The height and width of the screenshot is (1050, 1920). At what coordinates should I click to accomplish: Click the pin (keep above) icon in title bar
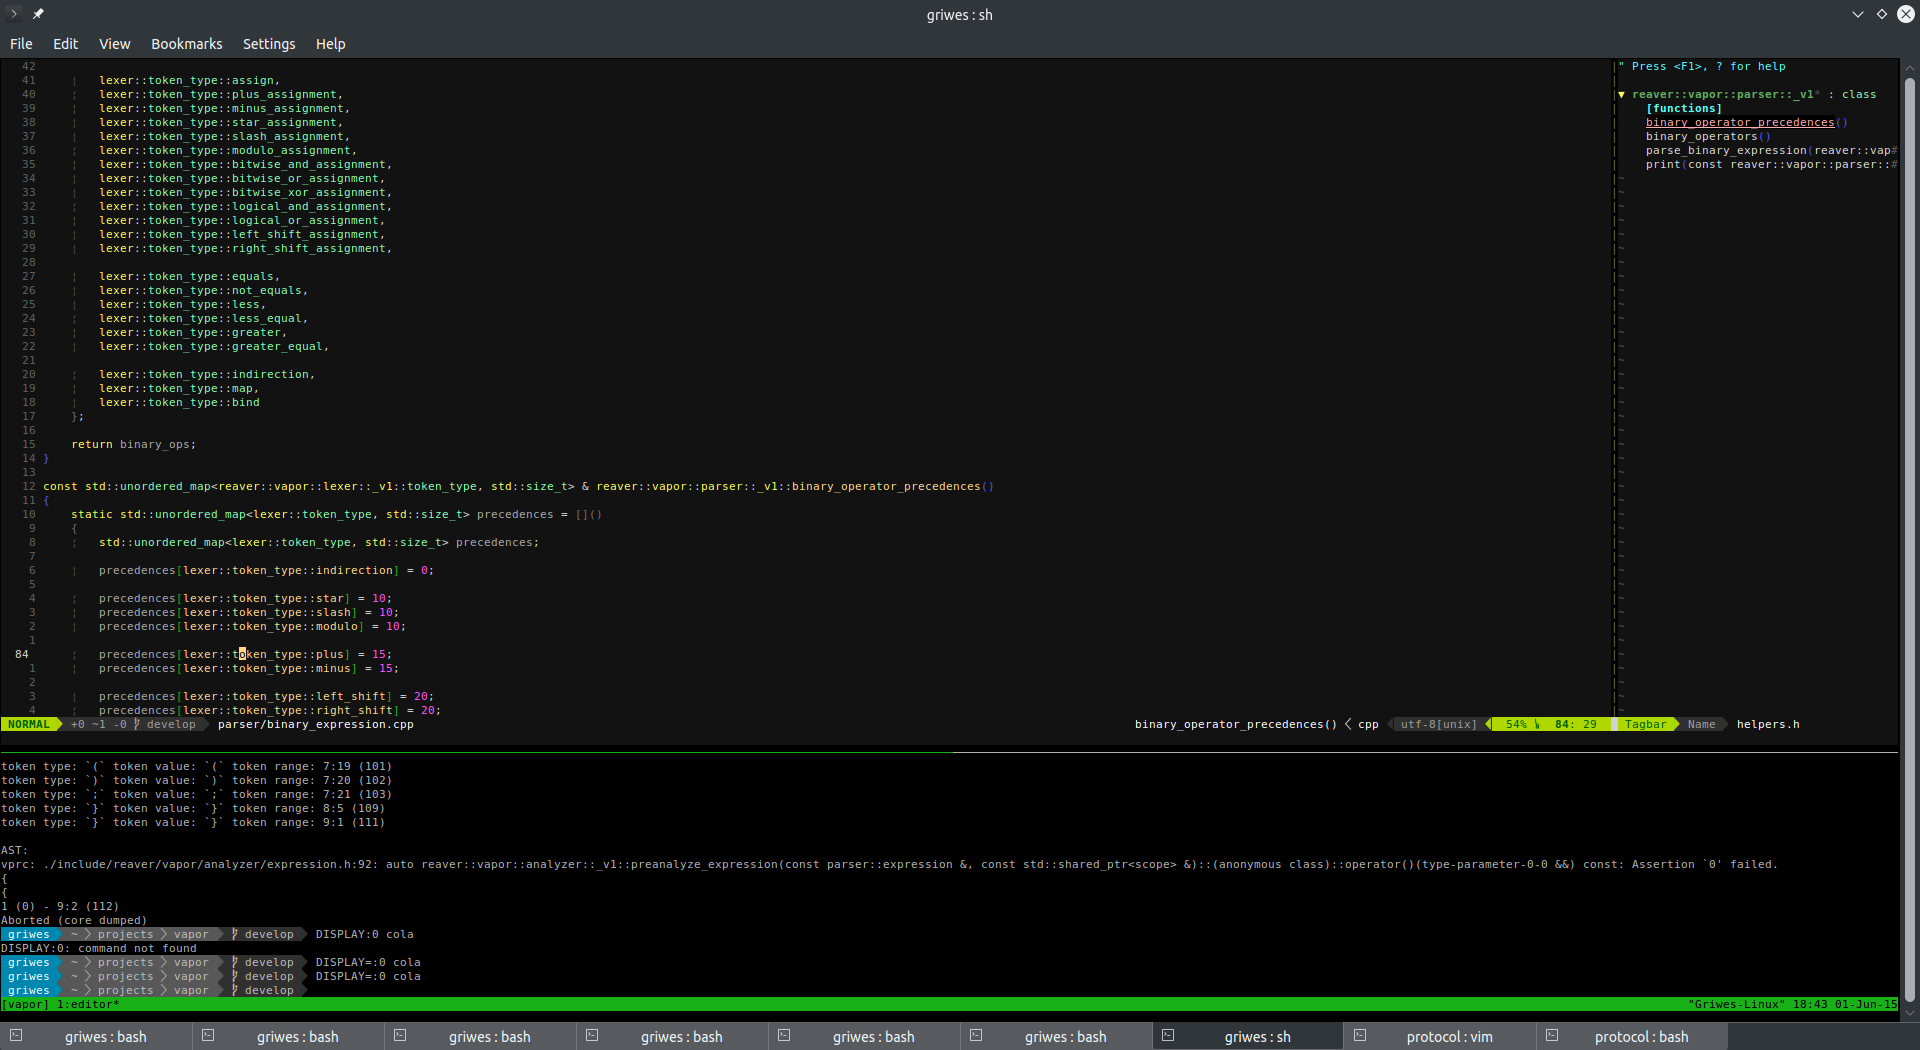coord(38,14)
